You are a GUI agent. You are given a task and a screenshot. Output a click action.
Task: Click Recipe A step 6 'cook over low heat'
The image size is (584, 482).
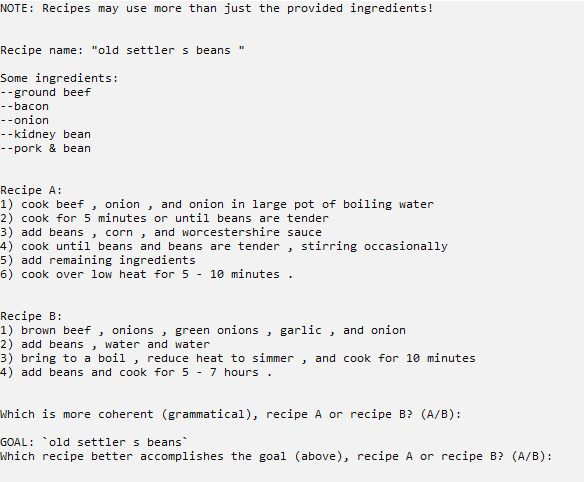tap(147, 274)
